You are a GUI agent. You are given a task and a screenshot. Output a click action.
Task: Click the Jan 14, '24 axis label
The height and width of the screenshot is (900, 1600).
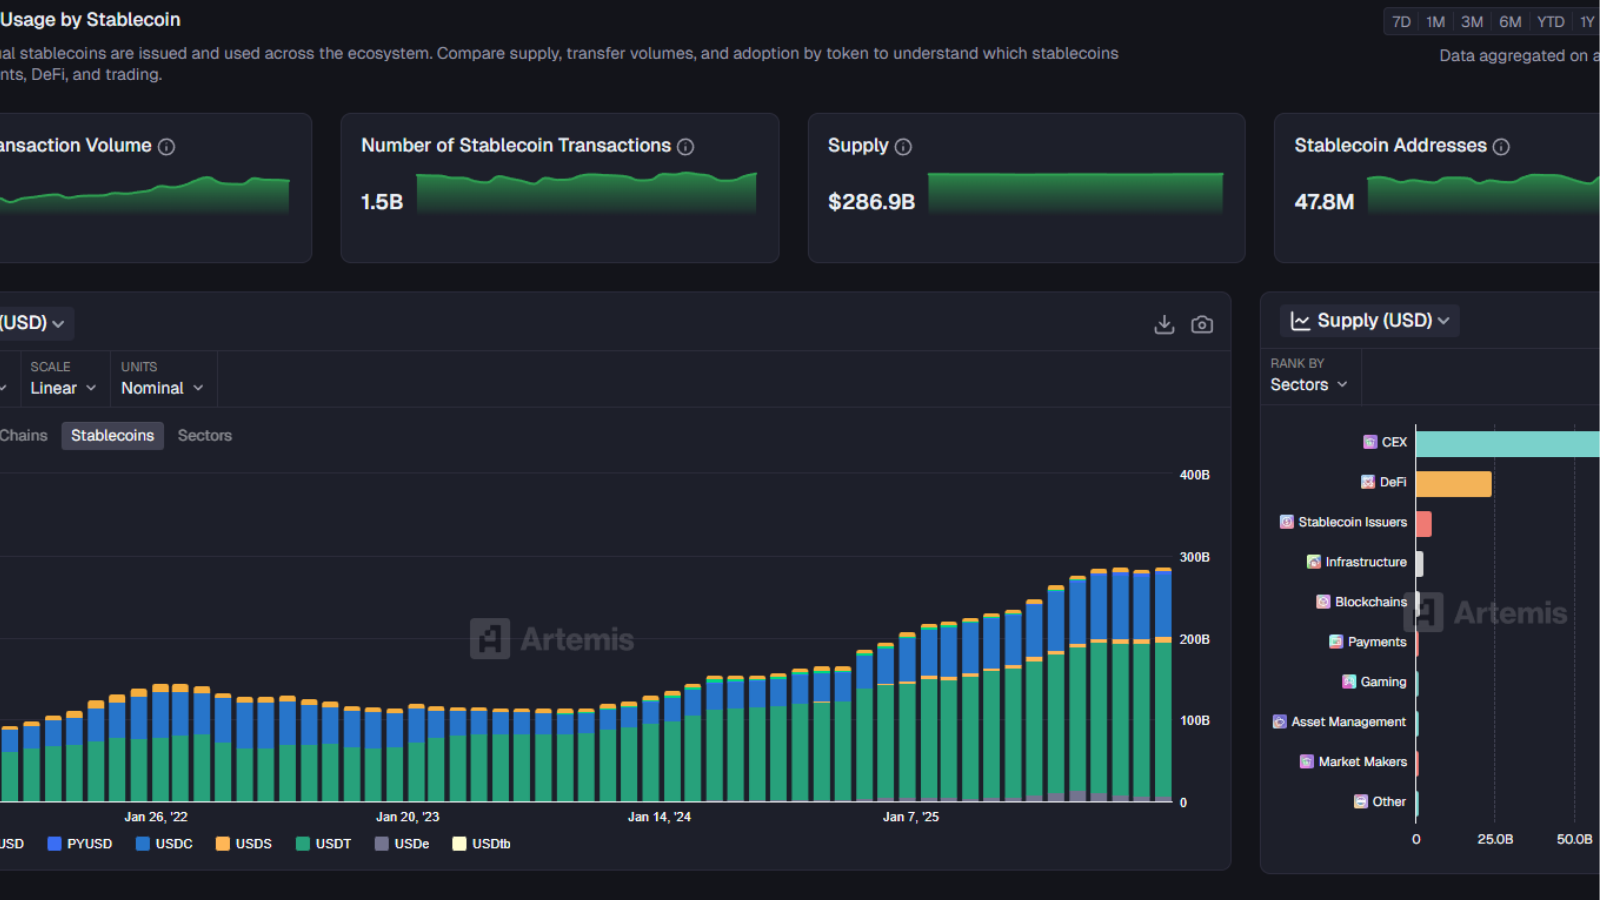tap(660, 817)
